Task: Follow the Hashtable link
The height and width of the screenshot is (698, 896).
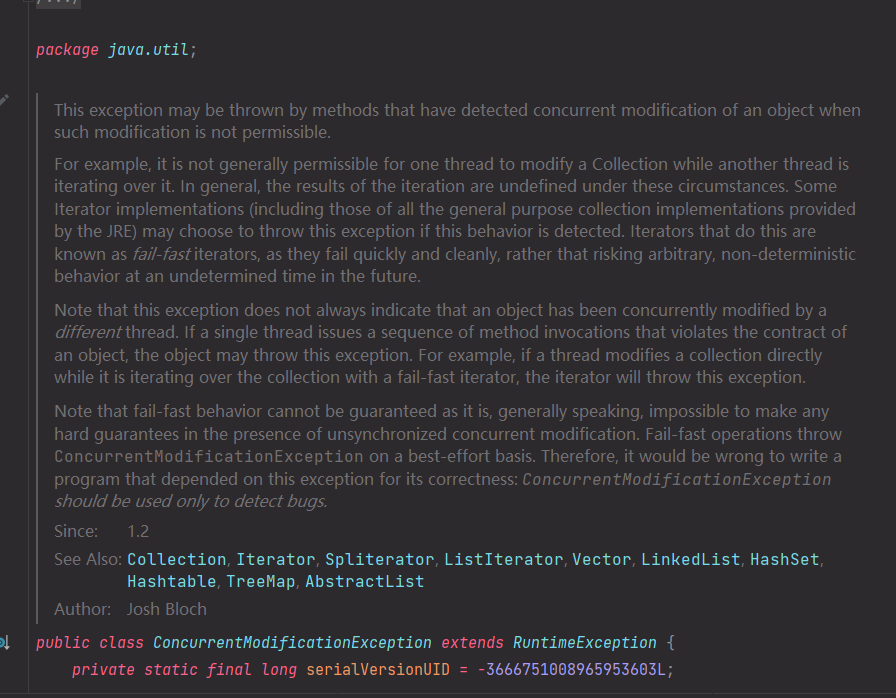Action: pyautogui.click(x=171, y=581)
